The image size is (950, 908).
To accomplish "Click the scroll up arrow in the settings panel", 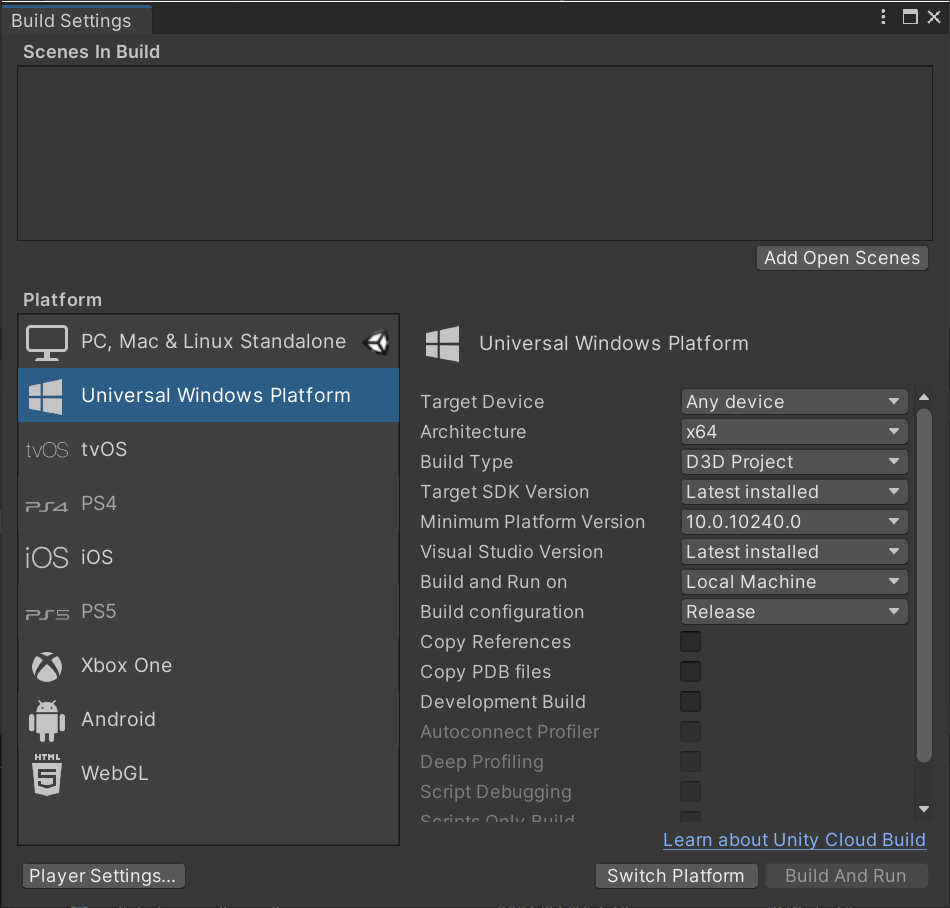I will (x=924, y=397).
